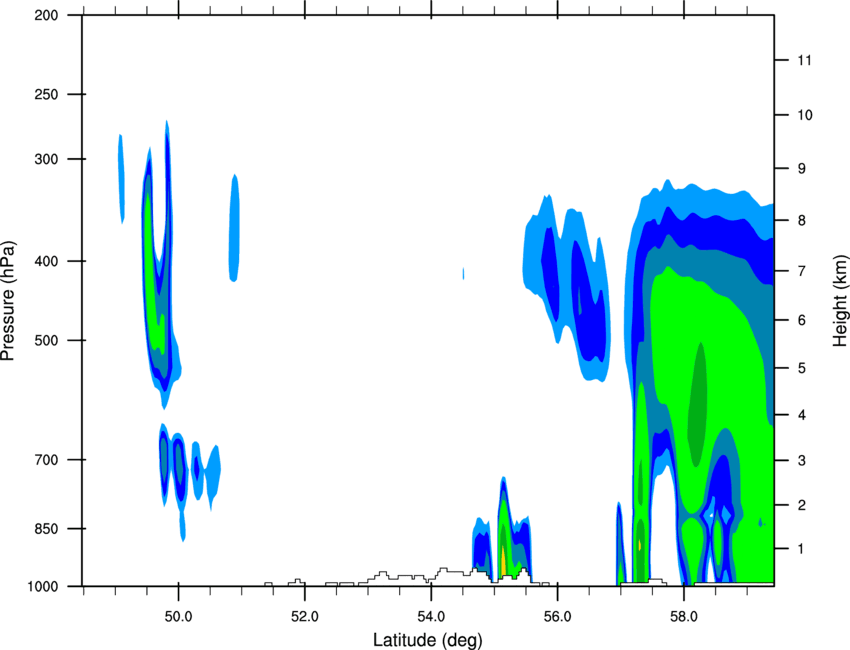
Task: Click the 58.0 latitude label
Action: [x=684, y=617]
